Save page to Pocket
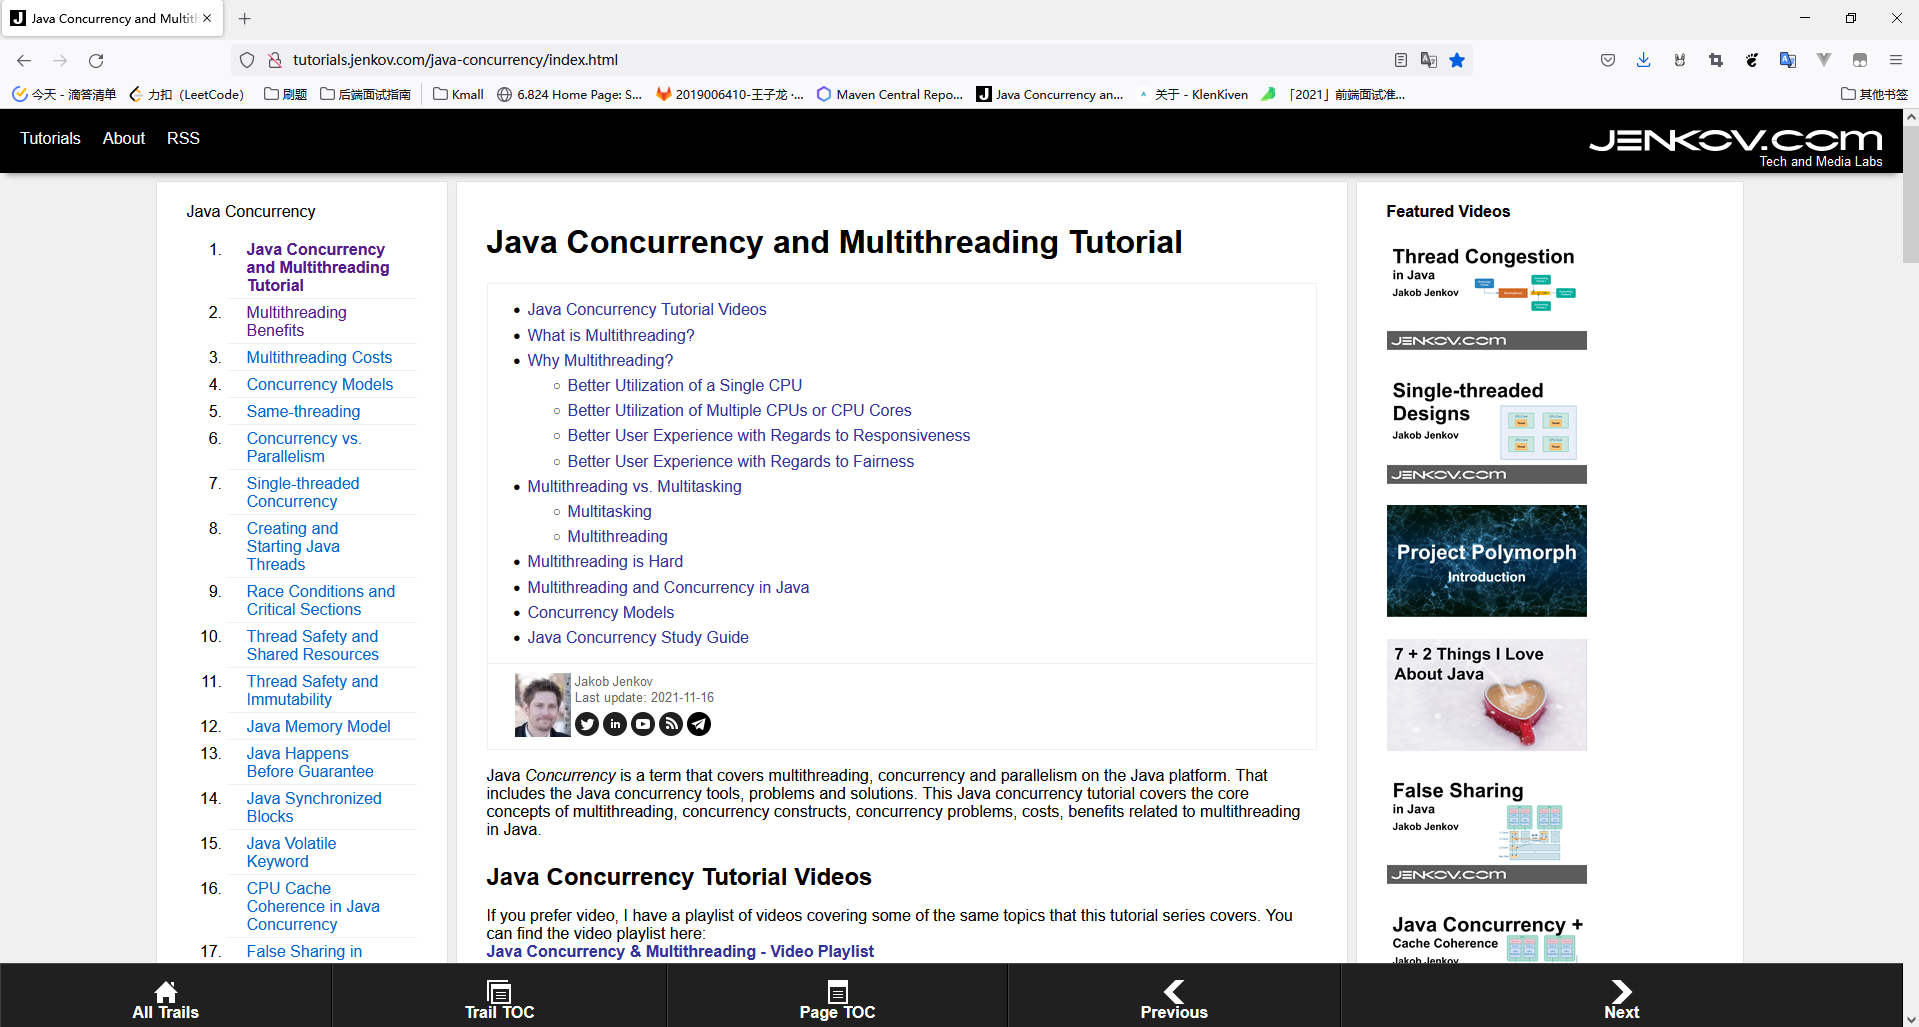The image size is (1919, 1027). (1607, 60)
